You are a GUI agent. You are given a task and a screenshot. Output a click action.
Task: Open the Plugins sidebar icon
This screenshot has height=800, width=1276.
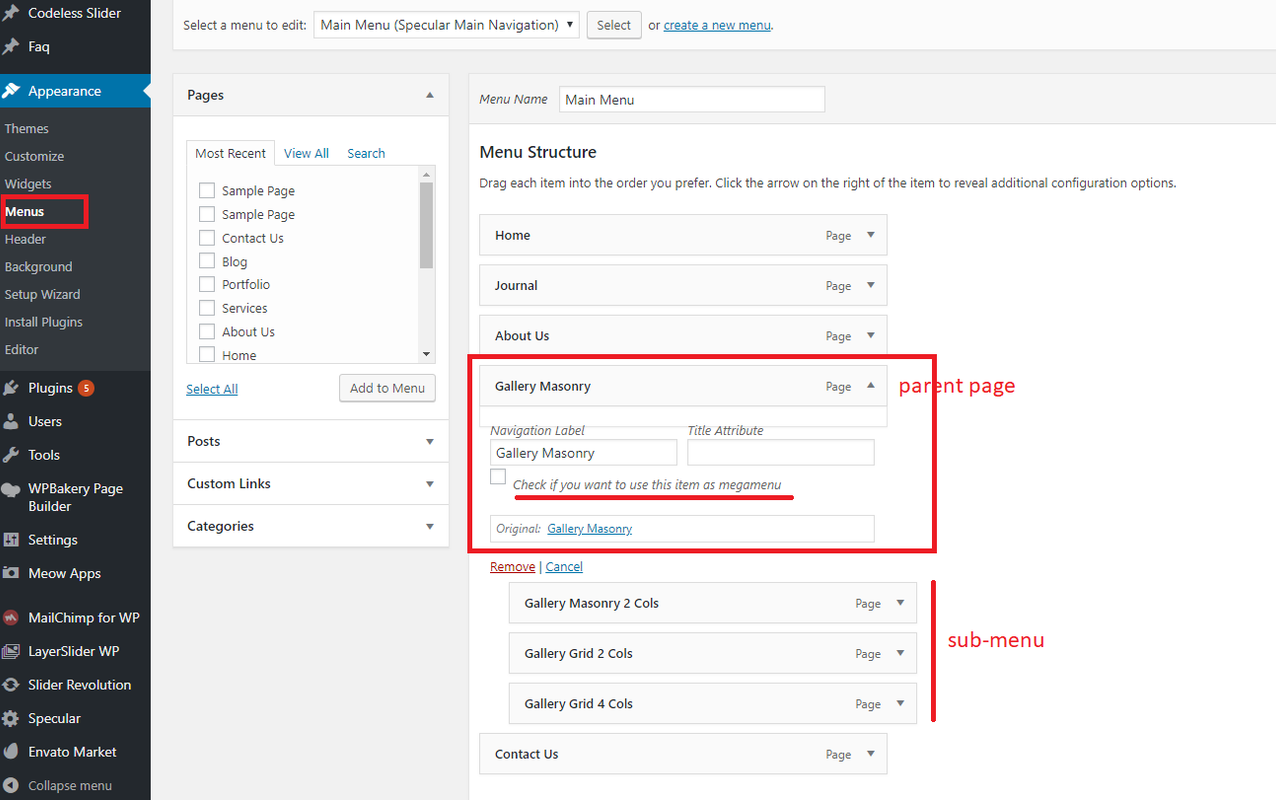(11, 388)
